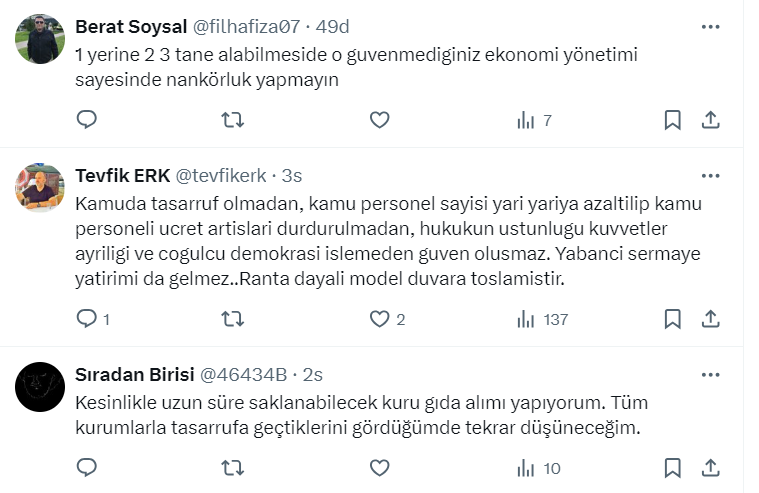The width and height of the screenshot is (759, 493).
Task: Open more options on Tevfik ERK's tweet
Action: [x=710, y=175]
